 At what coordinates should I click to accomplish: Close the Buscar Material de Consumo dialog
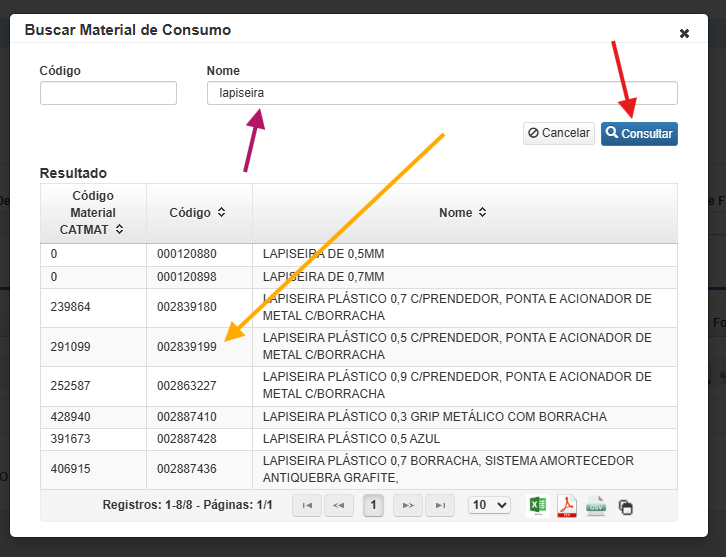click(x=684, y=33)
